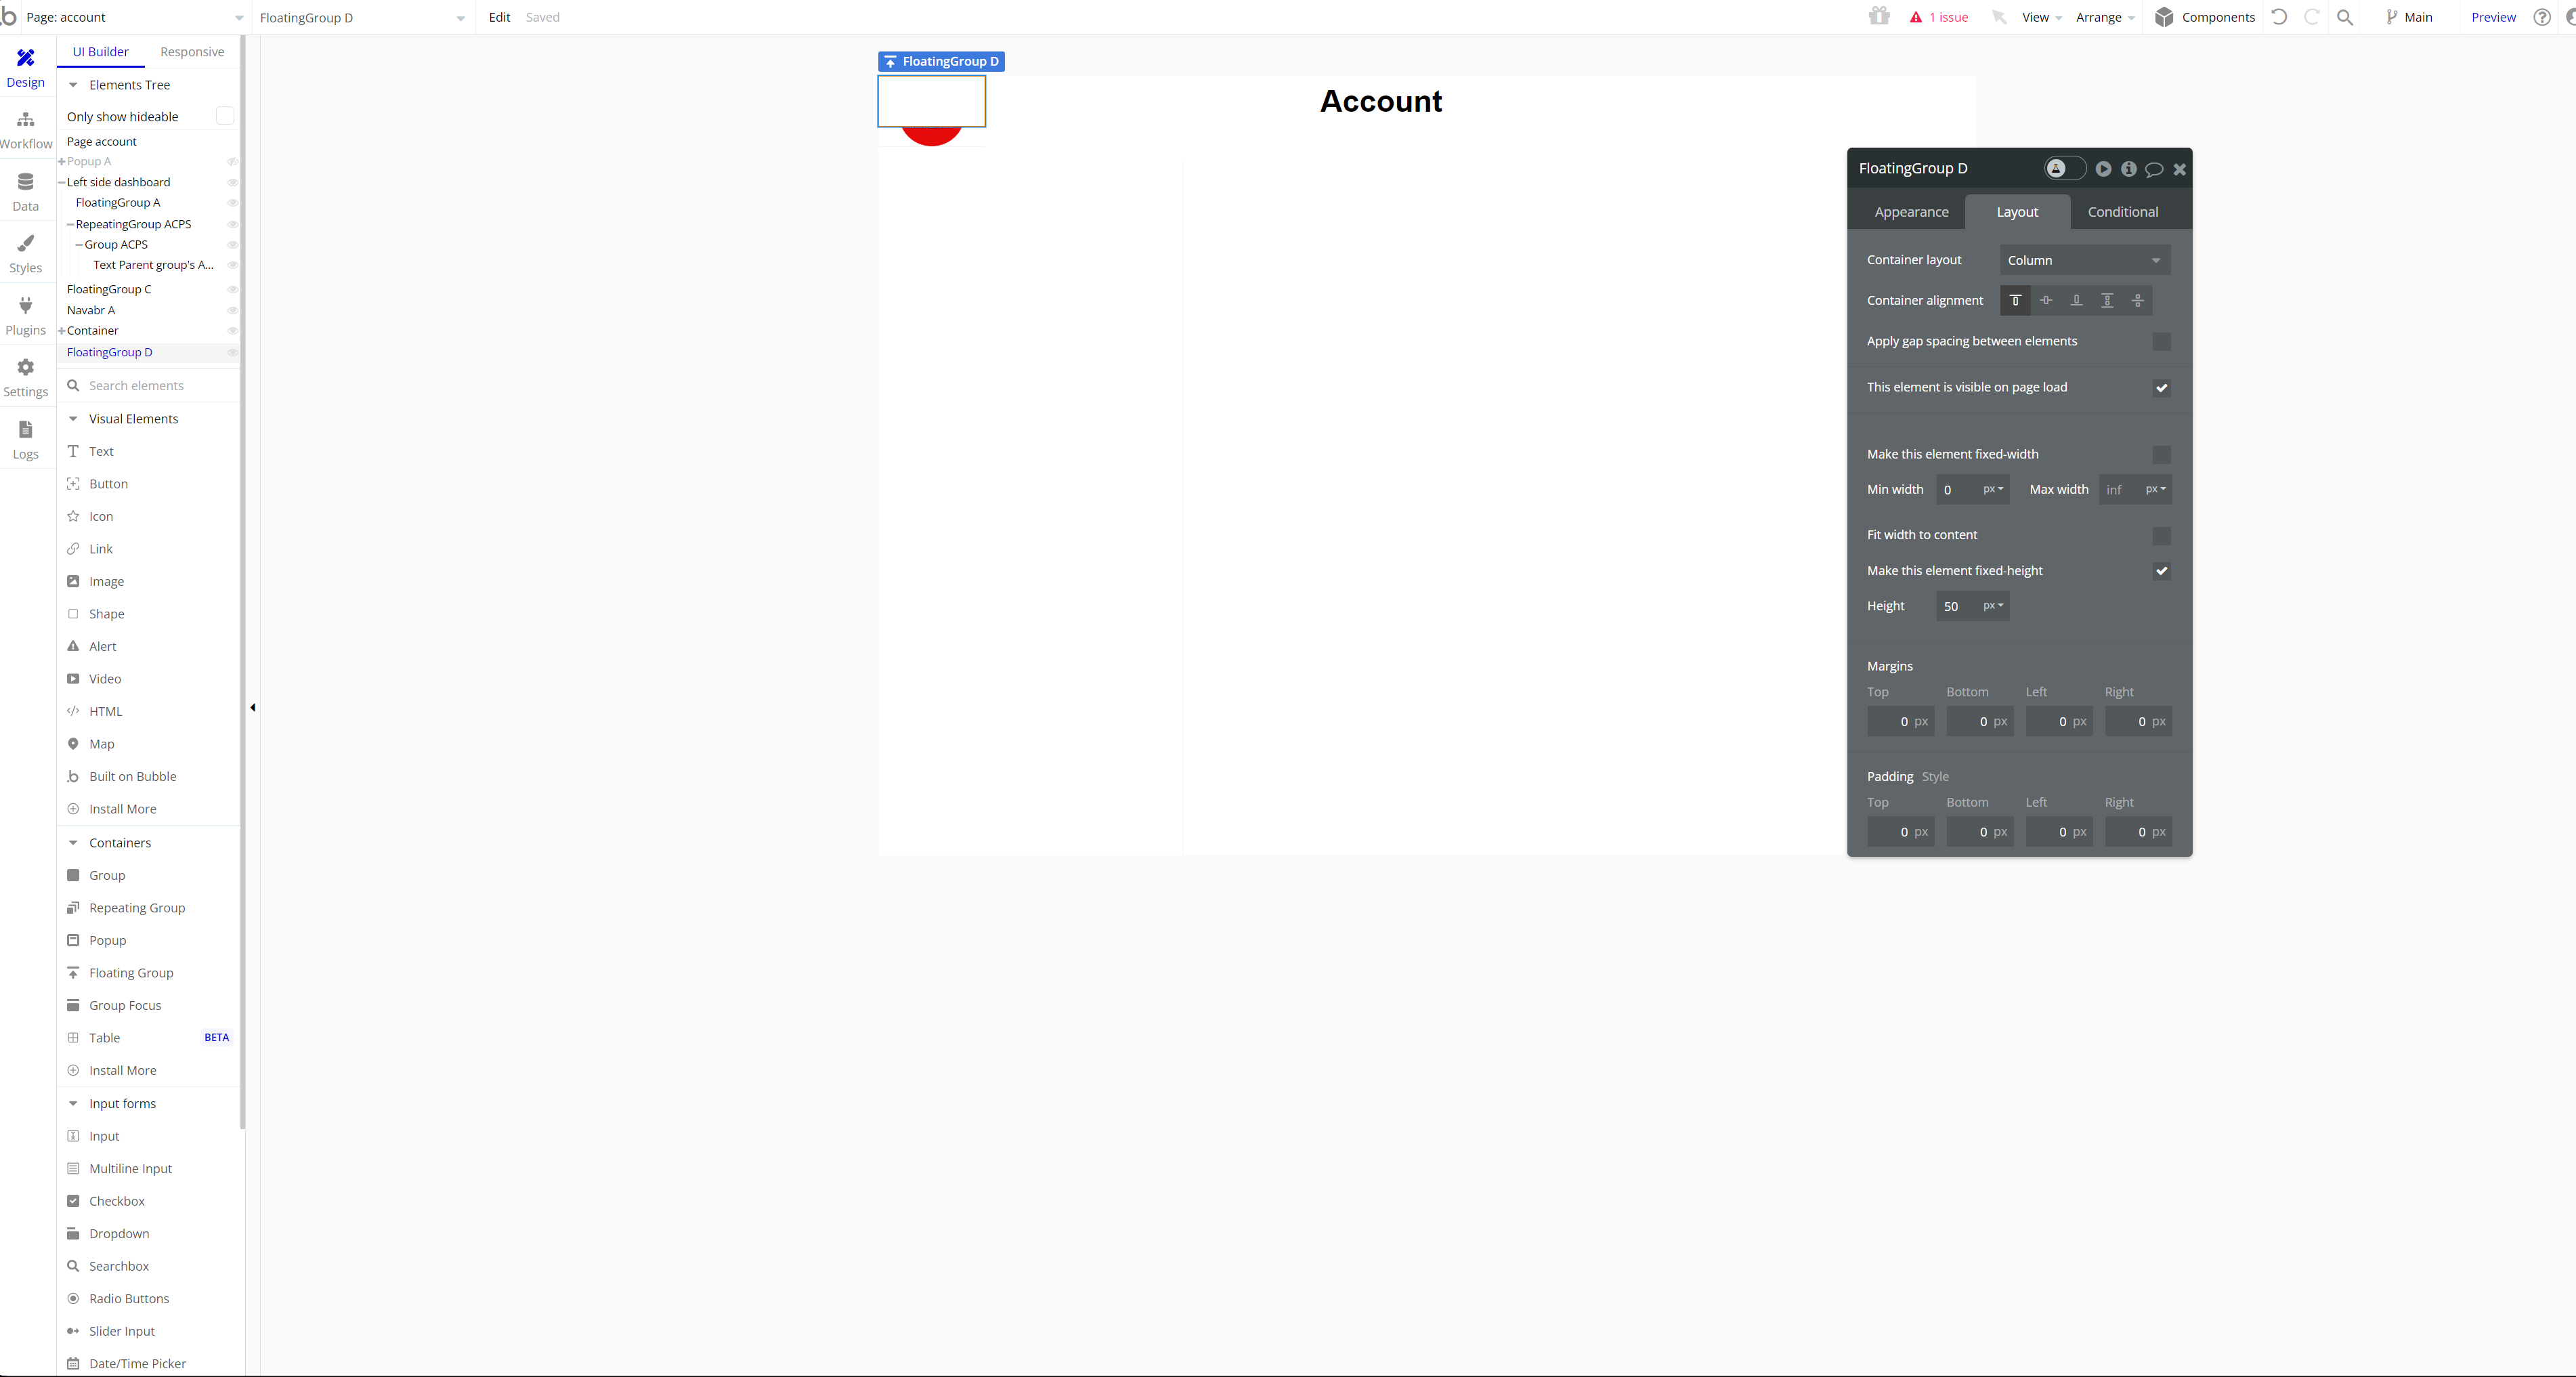Switch to the Conditional tab
The image size is (2576, 1377).
2122,212
